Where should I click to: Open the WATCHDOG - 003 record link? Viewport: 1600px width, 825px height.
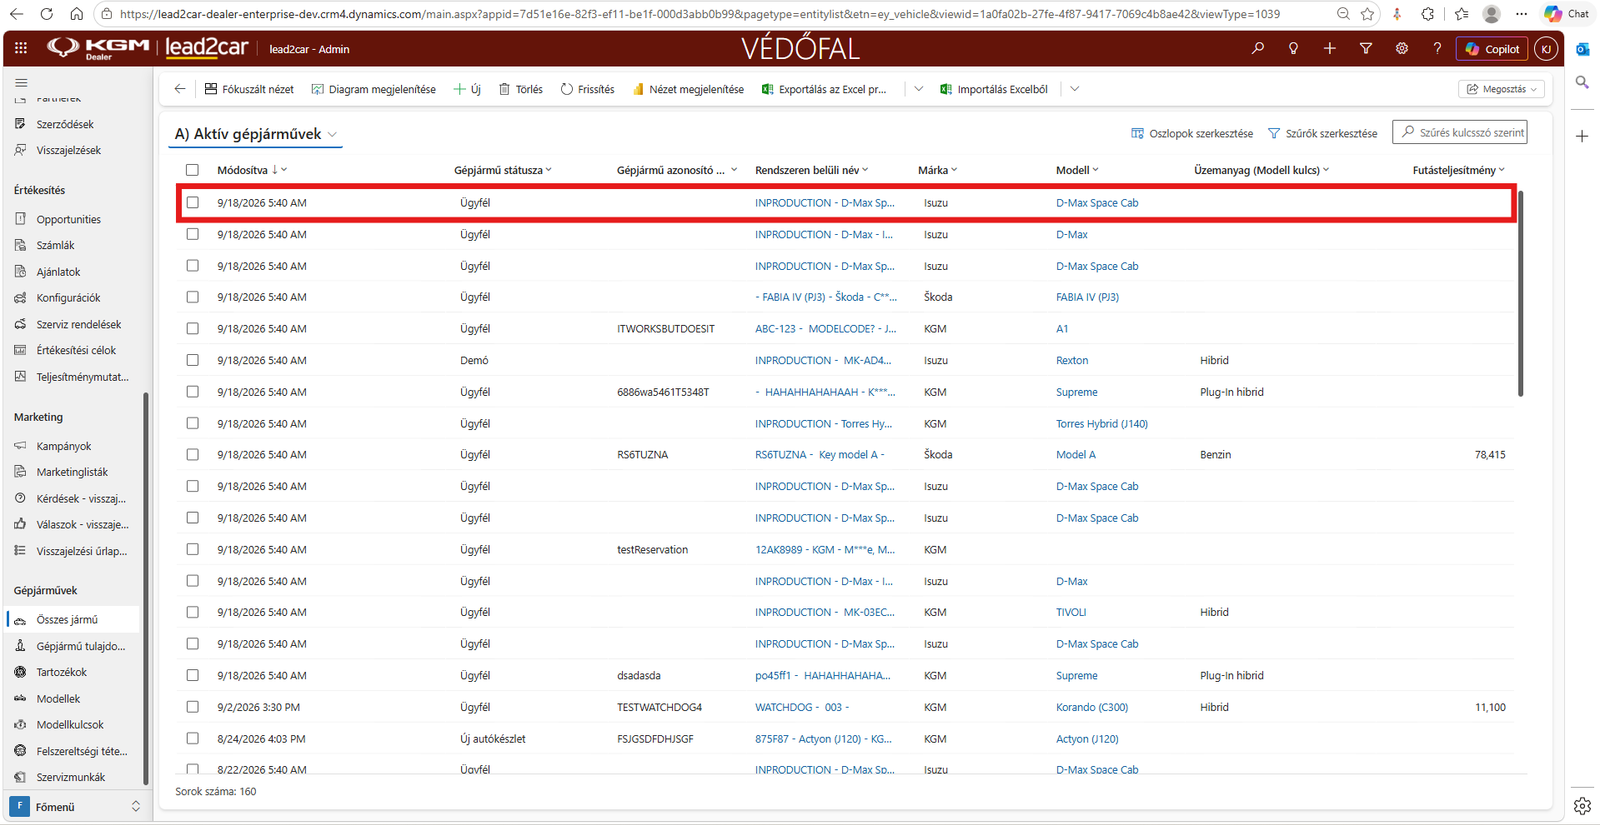801,707
